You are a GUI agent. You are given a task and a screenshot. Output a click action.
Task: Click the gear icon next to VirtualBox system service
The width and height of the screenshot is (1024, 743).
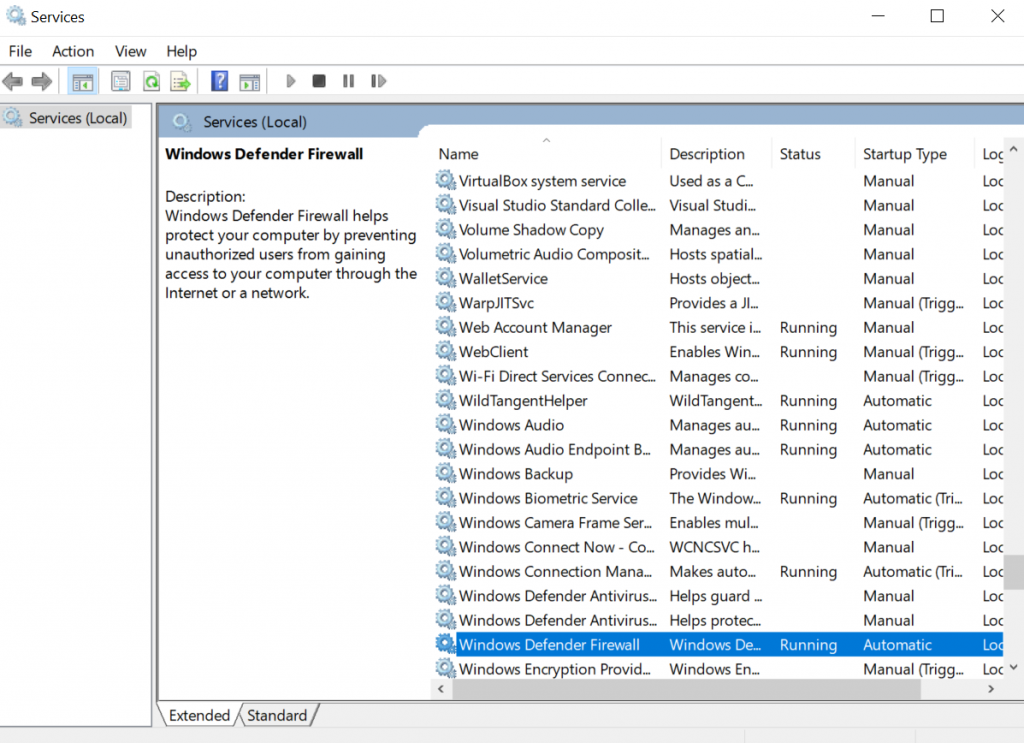pos(445,180)
